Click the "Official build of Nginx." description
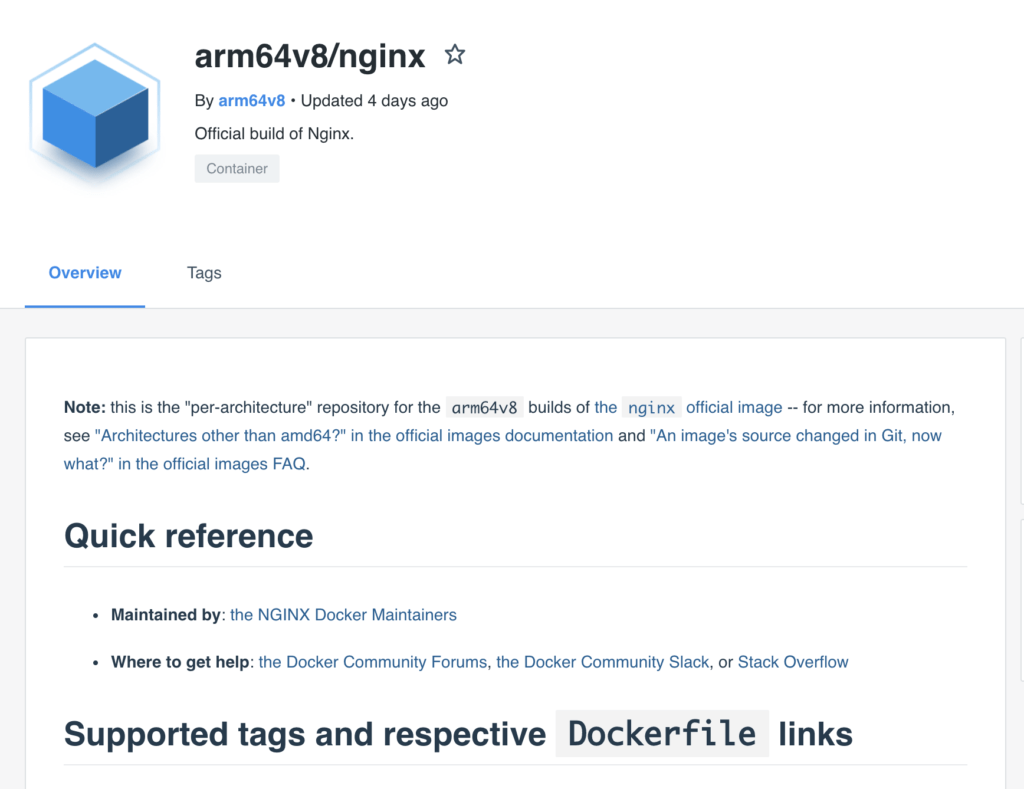Screen dimensions: 1024x789 (274, 134)
